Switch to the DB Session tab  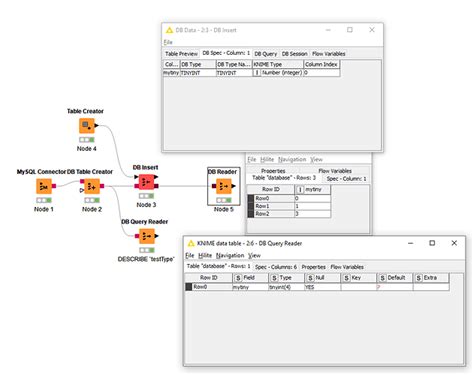pos(295,54)
